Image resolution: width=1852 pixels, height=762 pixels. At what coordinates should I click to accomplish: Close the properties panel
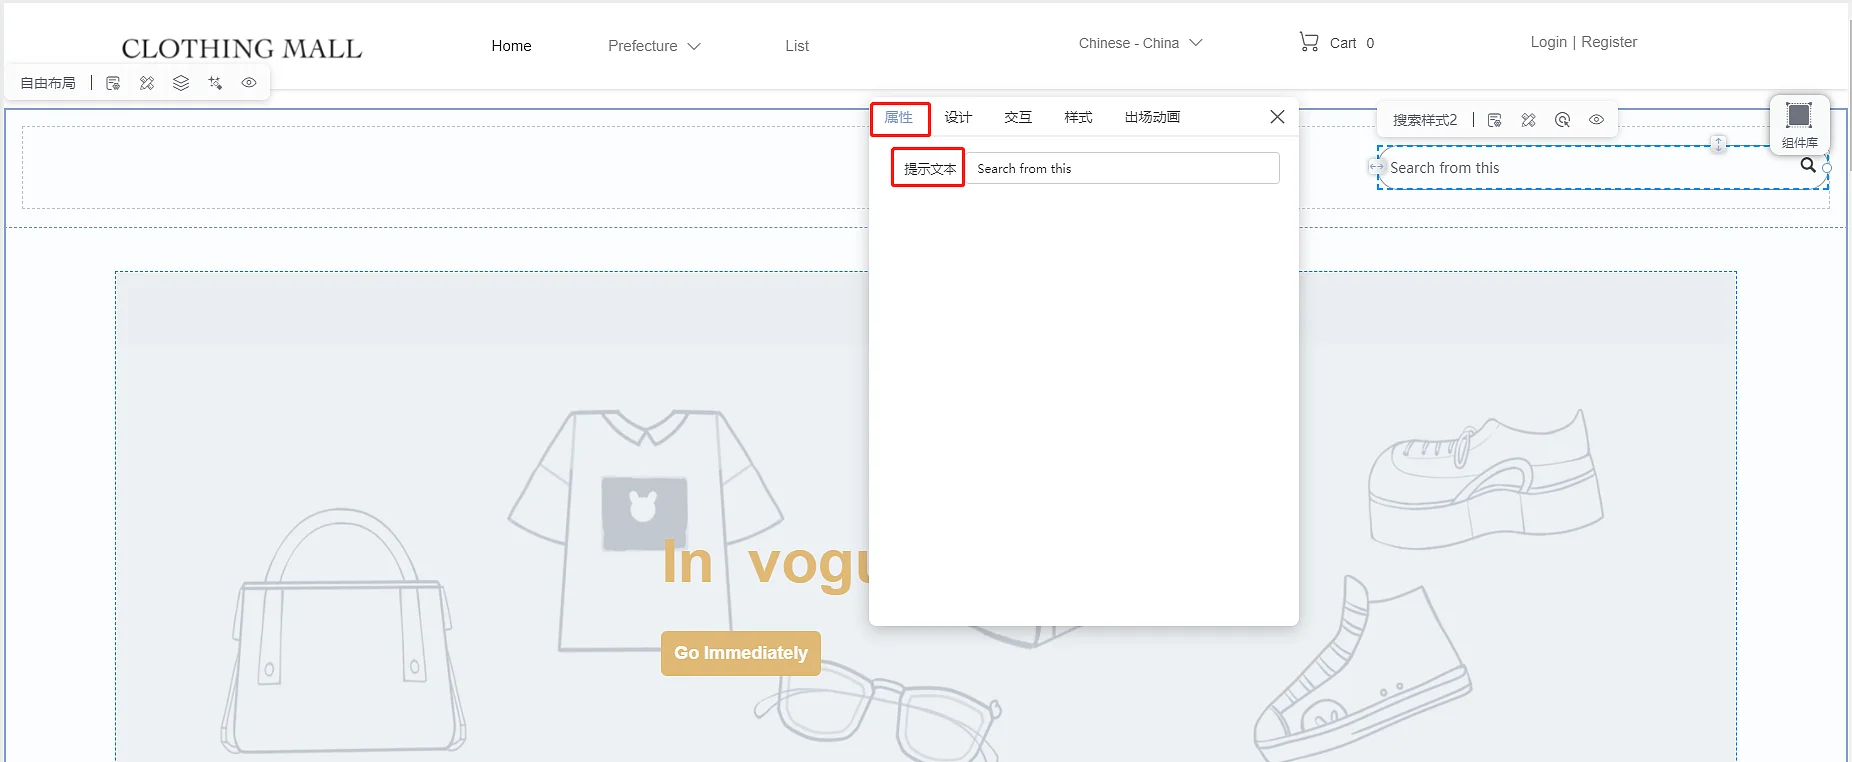click(x=1277, y=117)
